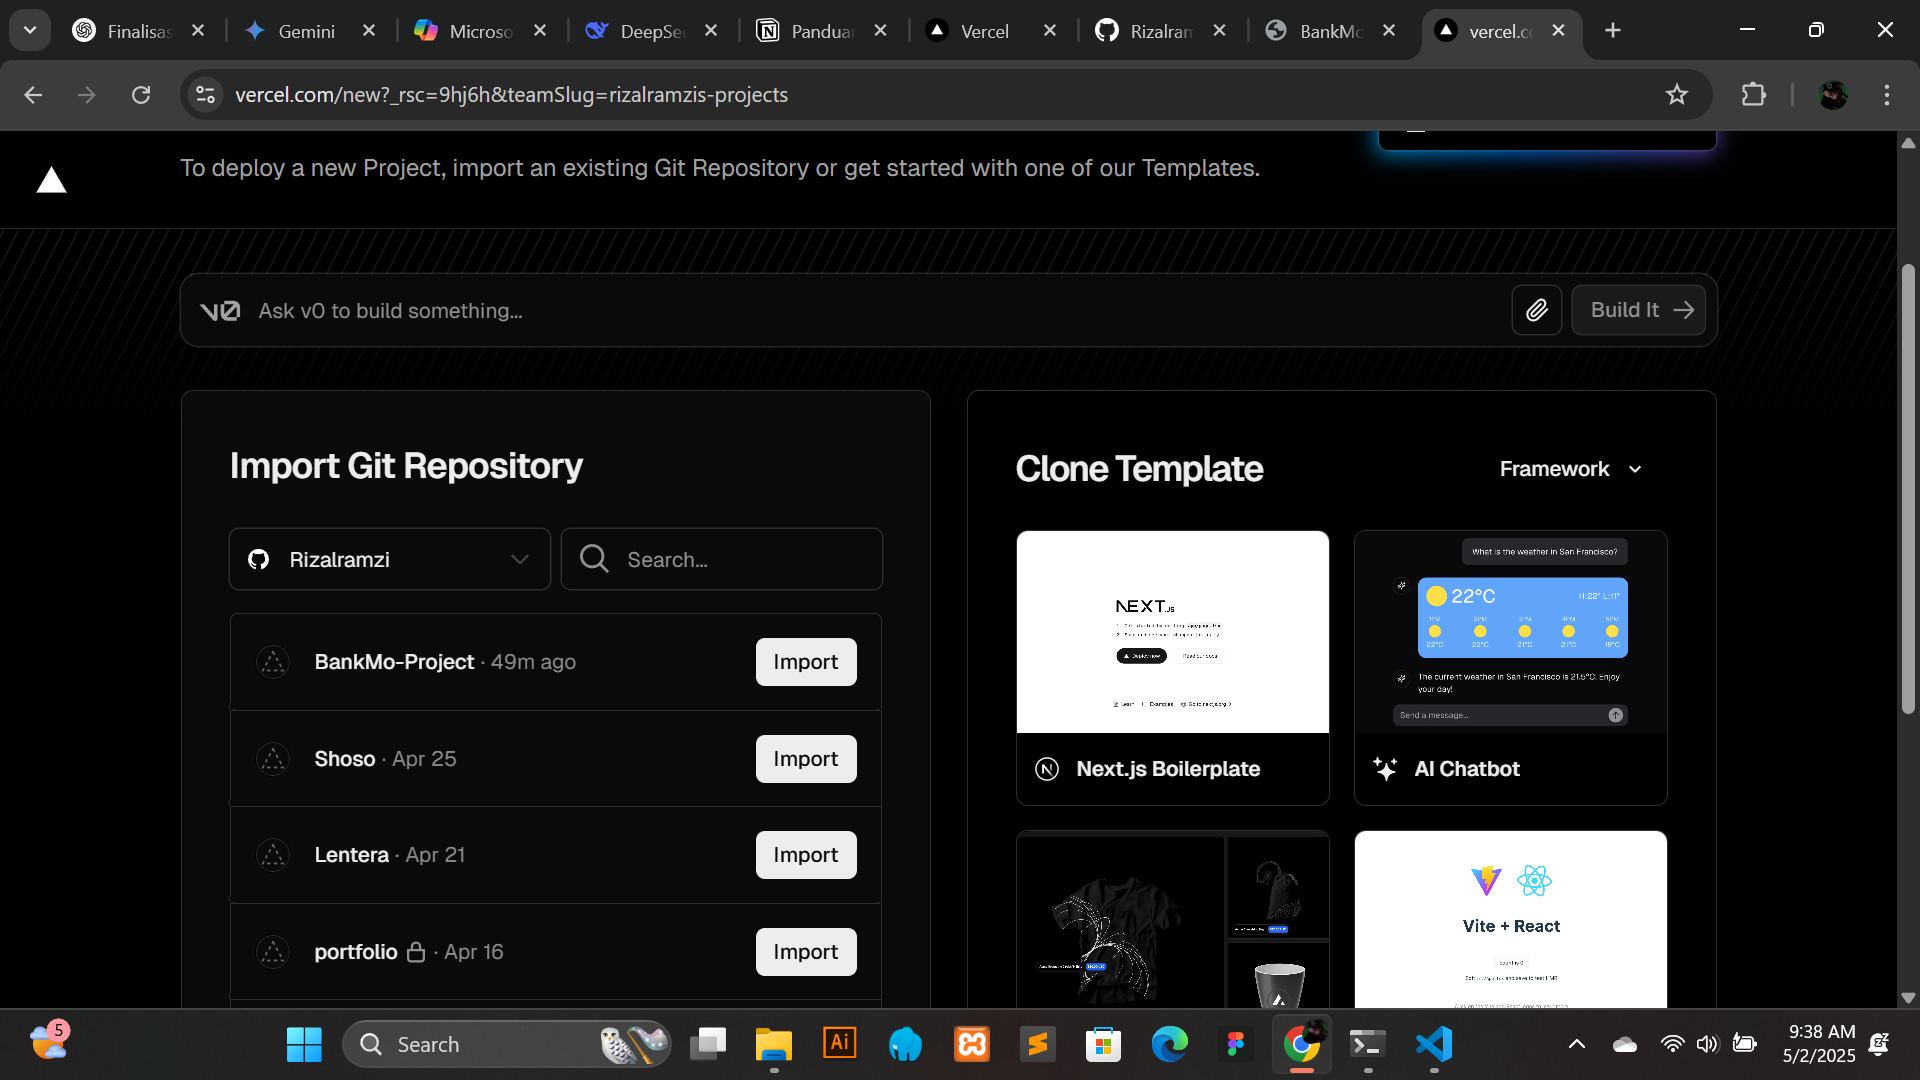1920x1080 pixels.
Task: Open Windows Start menu
Action: [x=304, y=1044]
